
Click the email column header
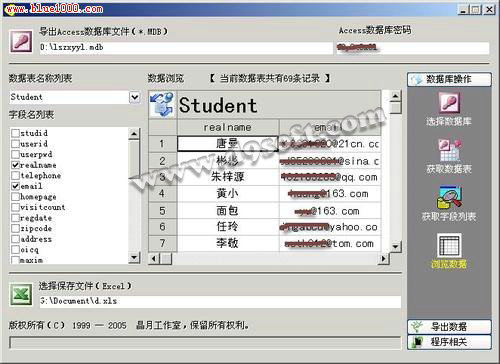pos(330,127)
